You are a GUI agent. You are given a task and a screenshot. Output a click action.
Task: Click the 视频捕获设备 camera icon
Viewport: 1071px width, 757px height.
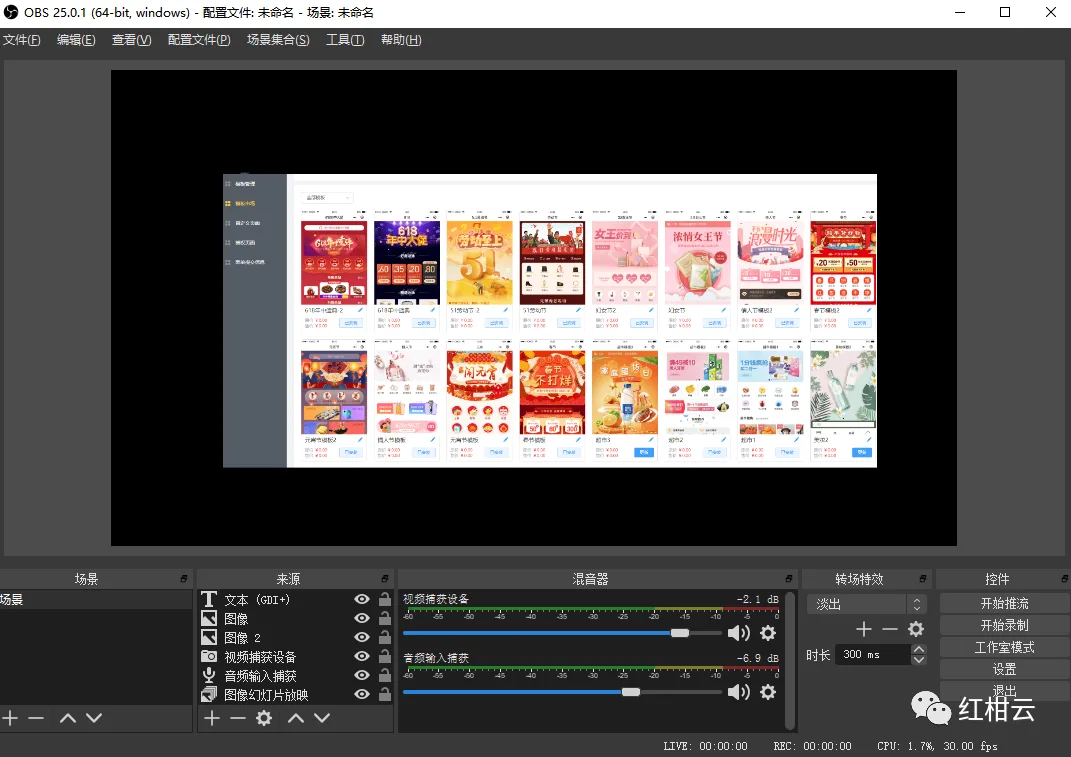coord(209,657)
